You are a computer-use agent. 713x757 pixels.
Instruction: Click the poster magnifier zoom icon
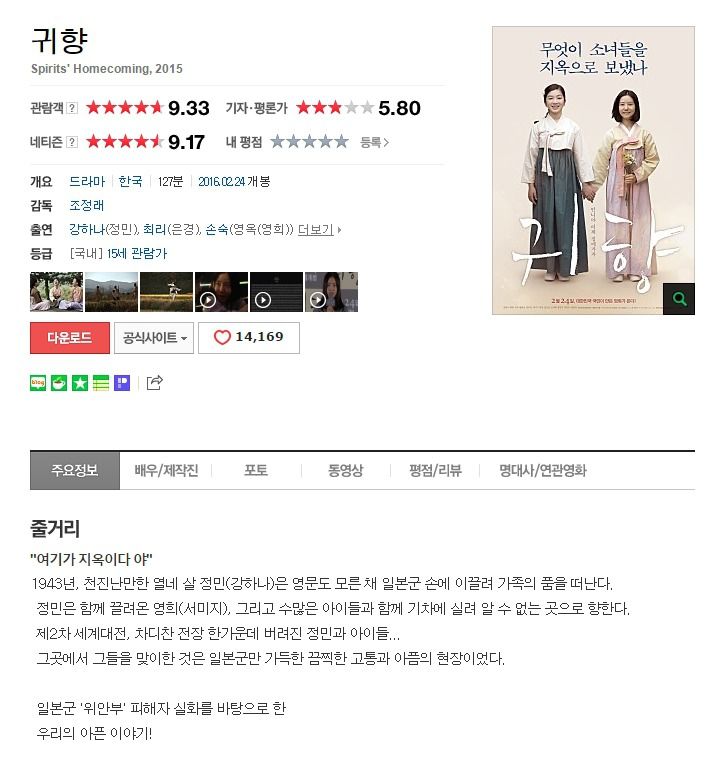[679, 299]
